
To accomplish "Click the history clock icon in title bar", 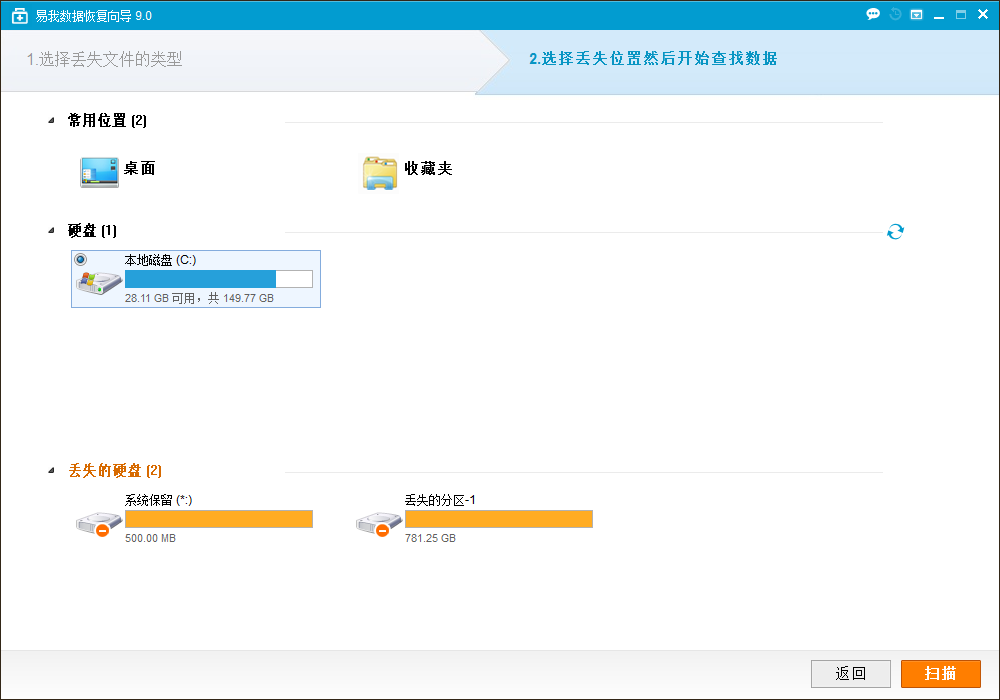I will (x=895, y=14).
